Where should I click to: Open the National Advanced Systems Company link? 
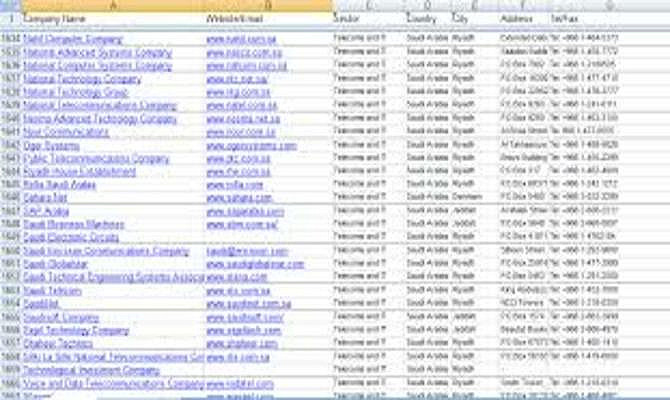(98, 53)
